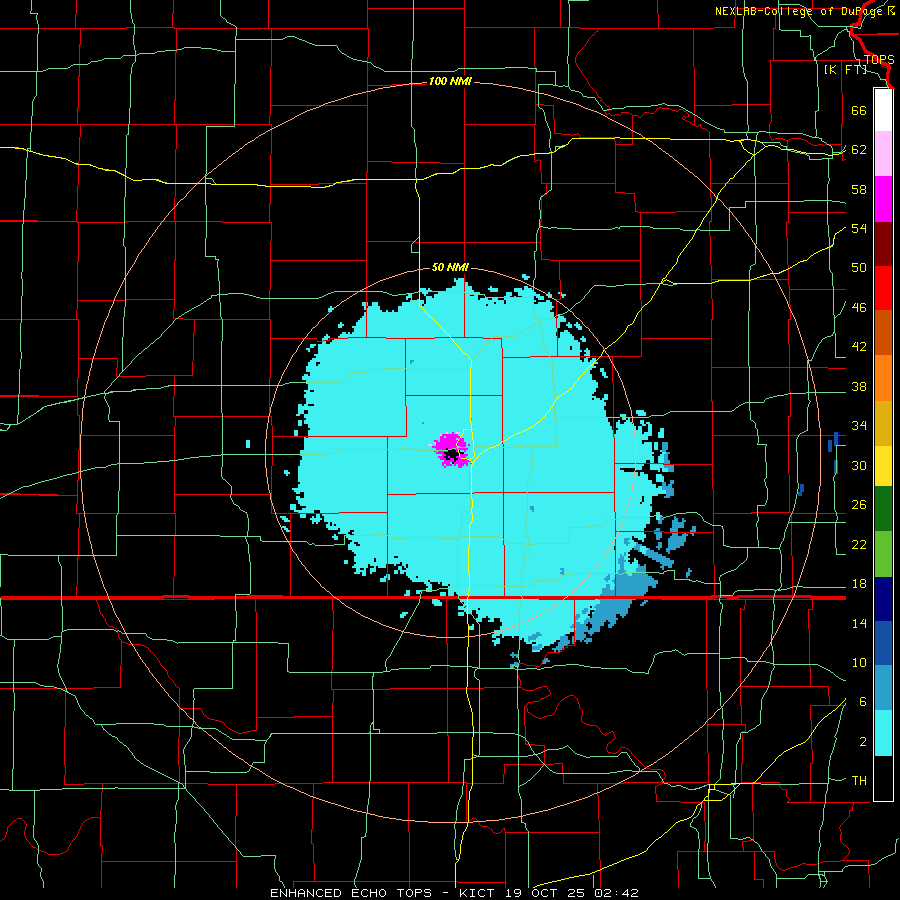Click the 42 value on legend scale
This screenshot has width=900, height=900.
point(859,347)
